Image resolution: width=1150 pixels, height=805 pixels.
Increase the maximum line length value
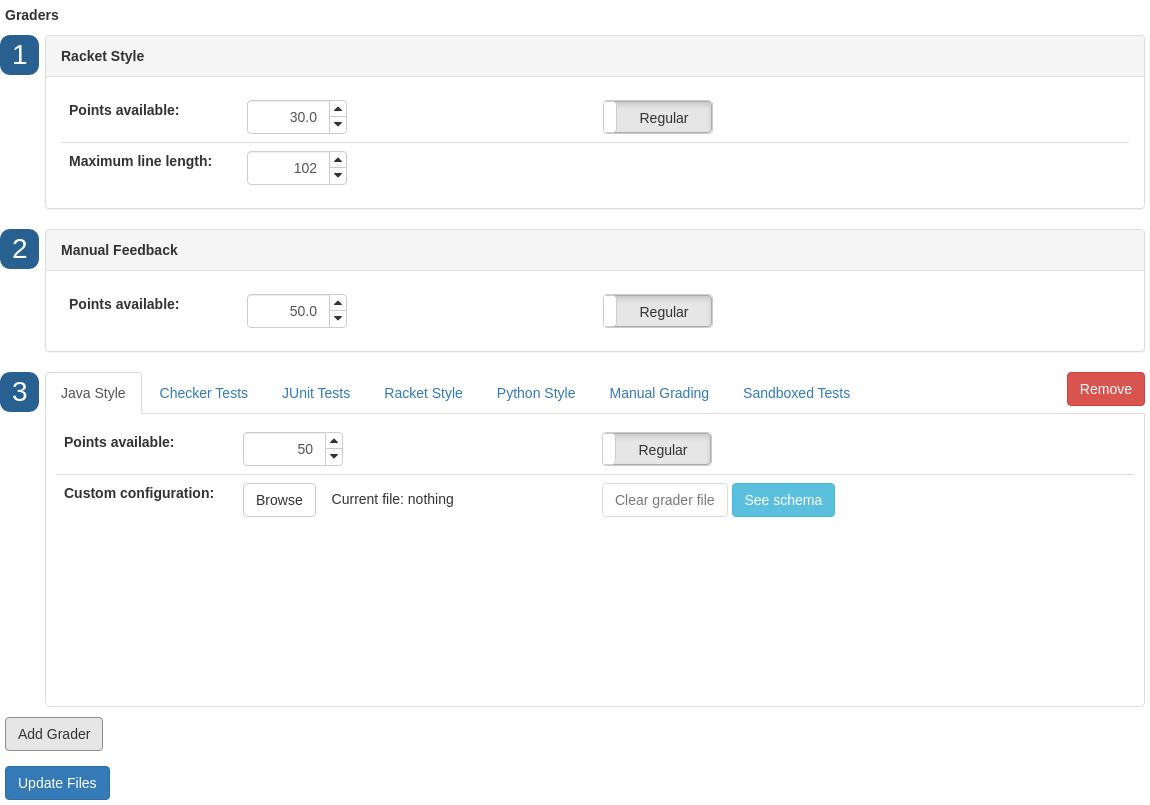tap(338, 160)
